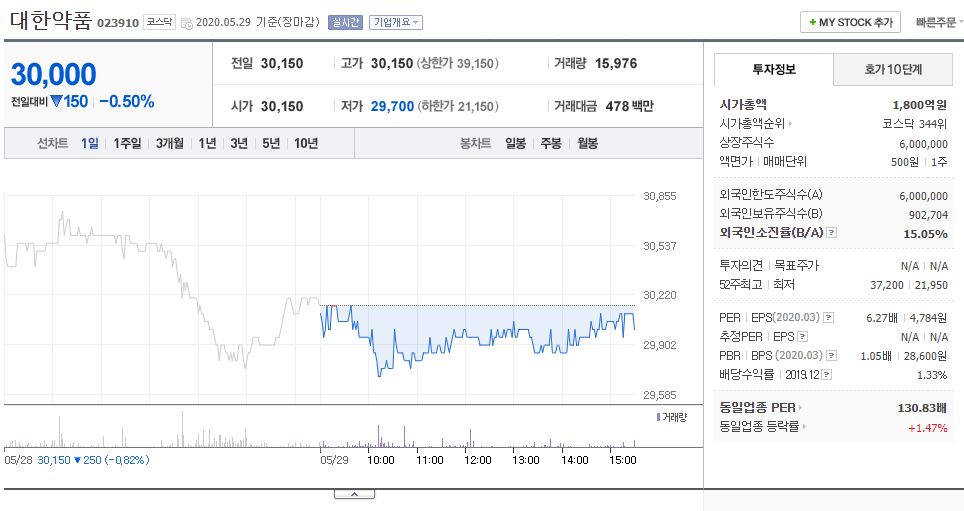Click the help icon next to PER EPS(2020.03)
This screenshot has width=964, height=511.
tap(828, 318)
